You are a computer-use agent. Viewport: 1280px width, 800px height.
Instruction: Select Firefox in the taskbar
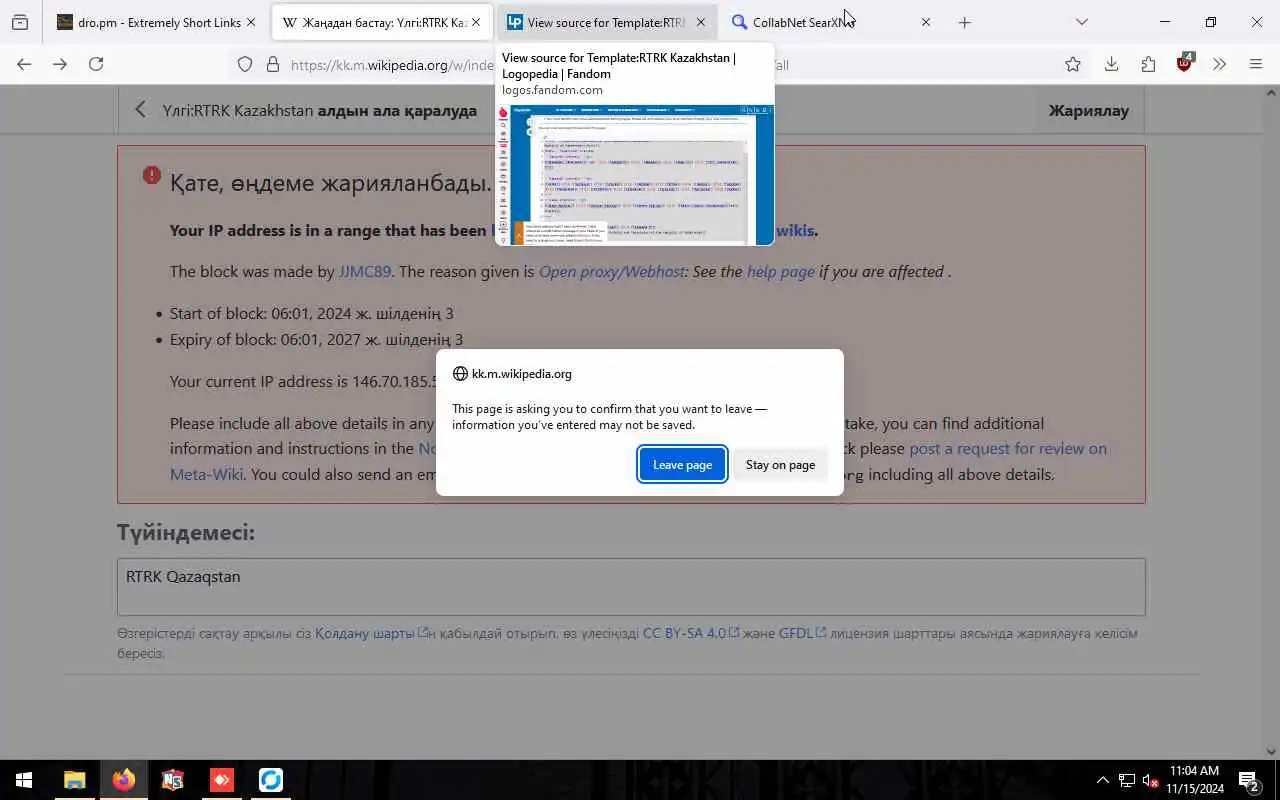click(123, 780)
